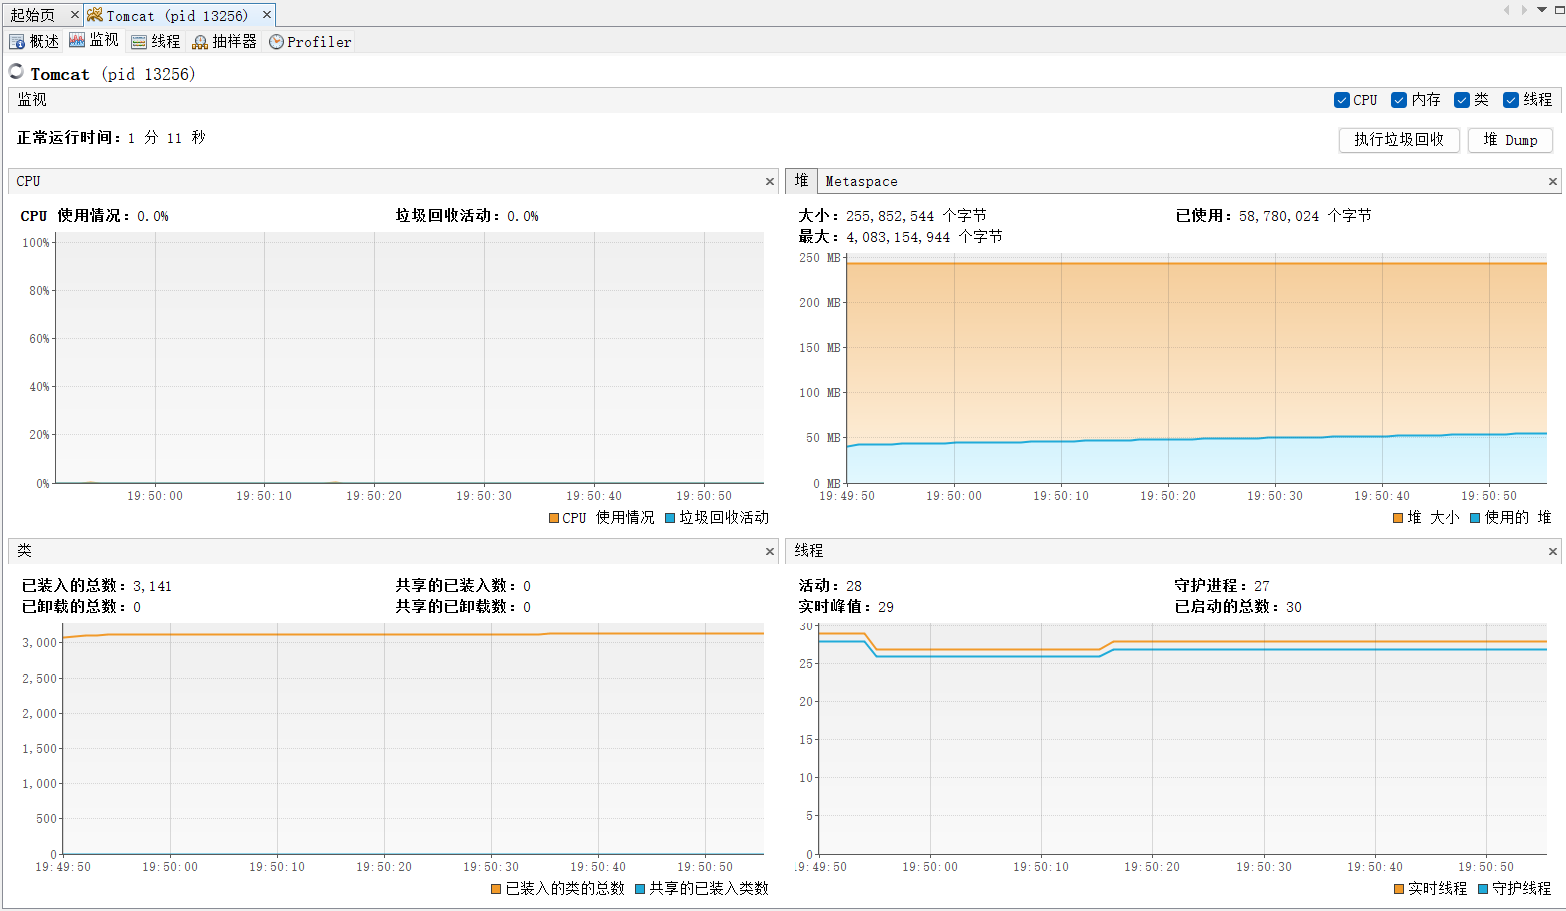Close the Tomcat (pid 13256) tab
1566x911 pixels.
(x=267, y=15)
